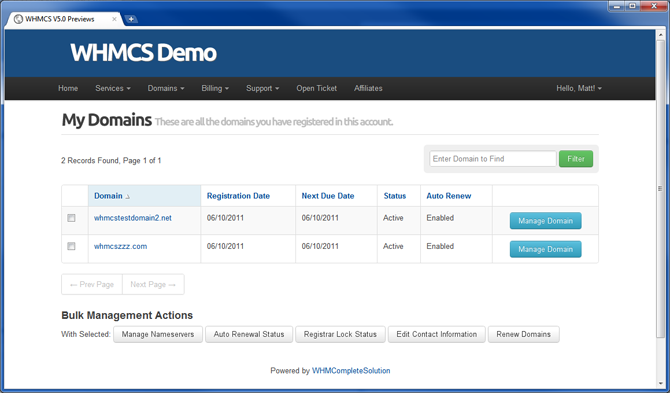Open the whmcstestdomain2.net domain link

pos(132,218)
